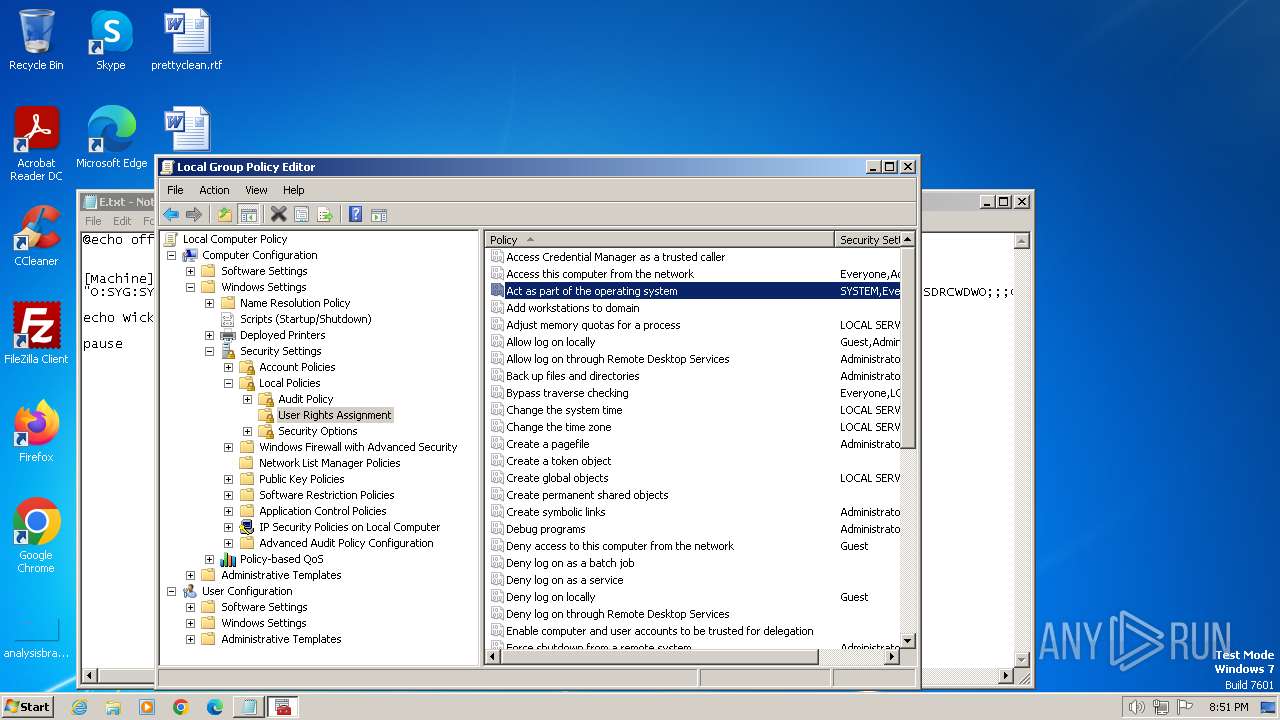The width and height of the screenshot is (1280, 720).
Task: Switch to Notepad taskbar button
Action: tap(247, 706)
